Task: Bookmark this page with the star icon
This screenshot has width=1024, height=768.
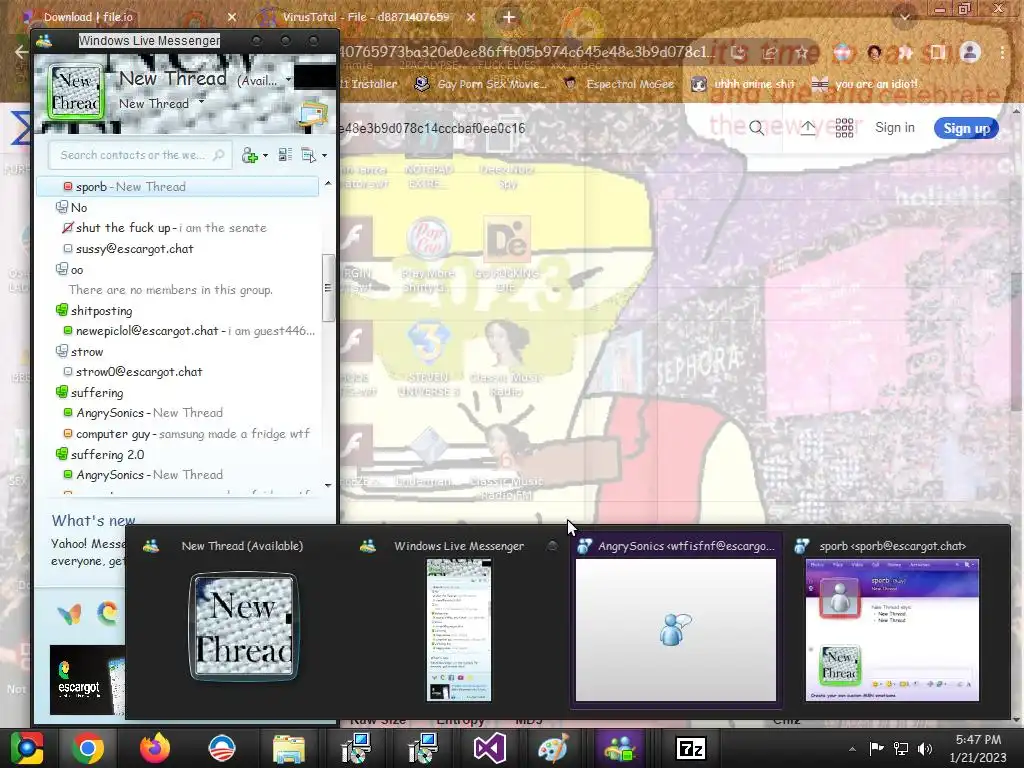Action: [802, 52]
